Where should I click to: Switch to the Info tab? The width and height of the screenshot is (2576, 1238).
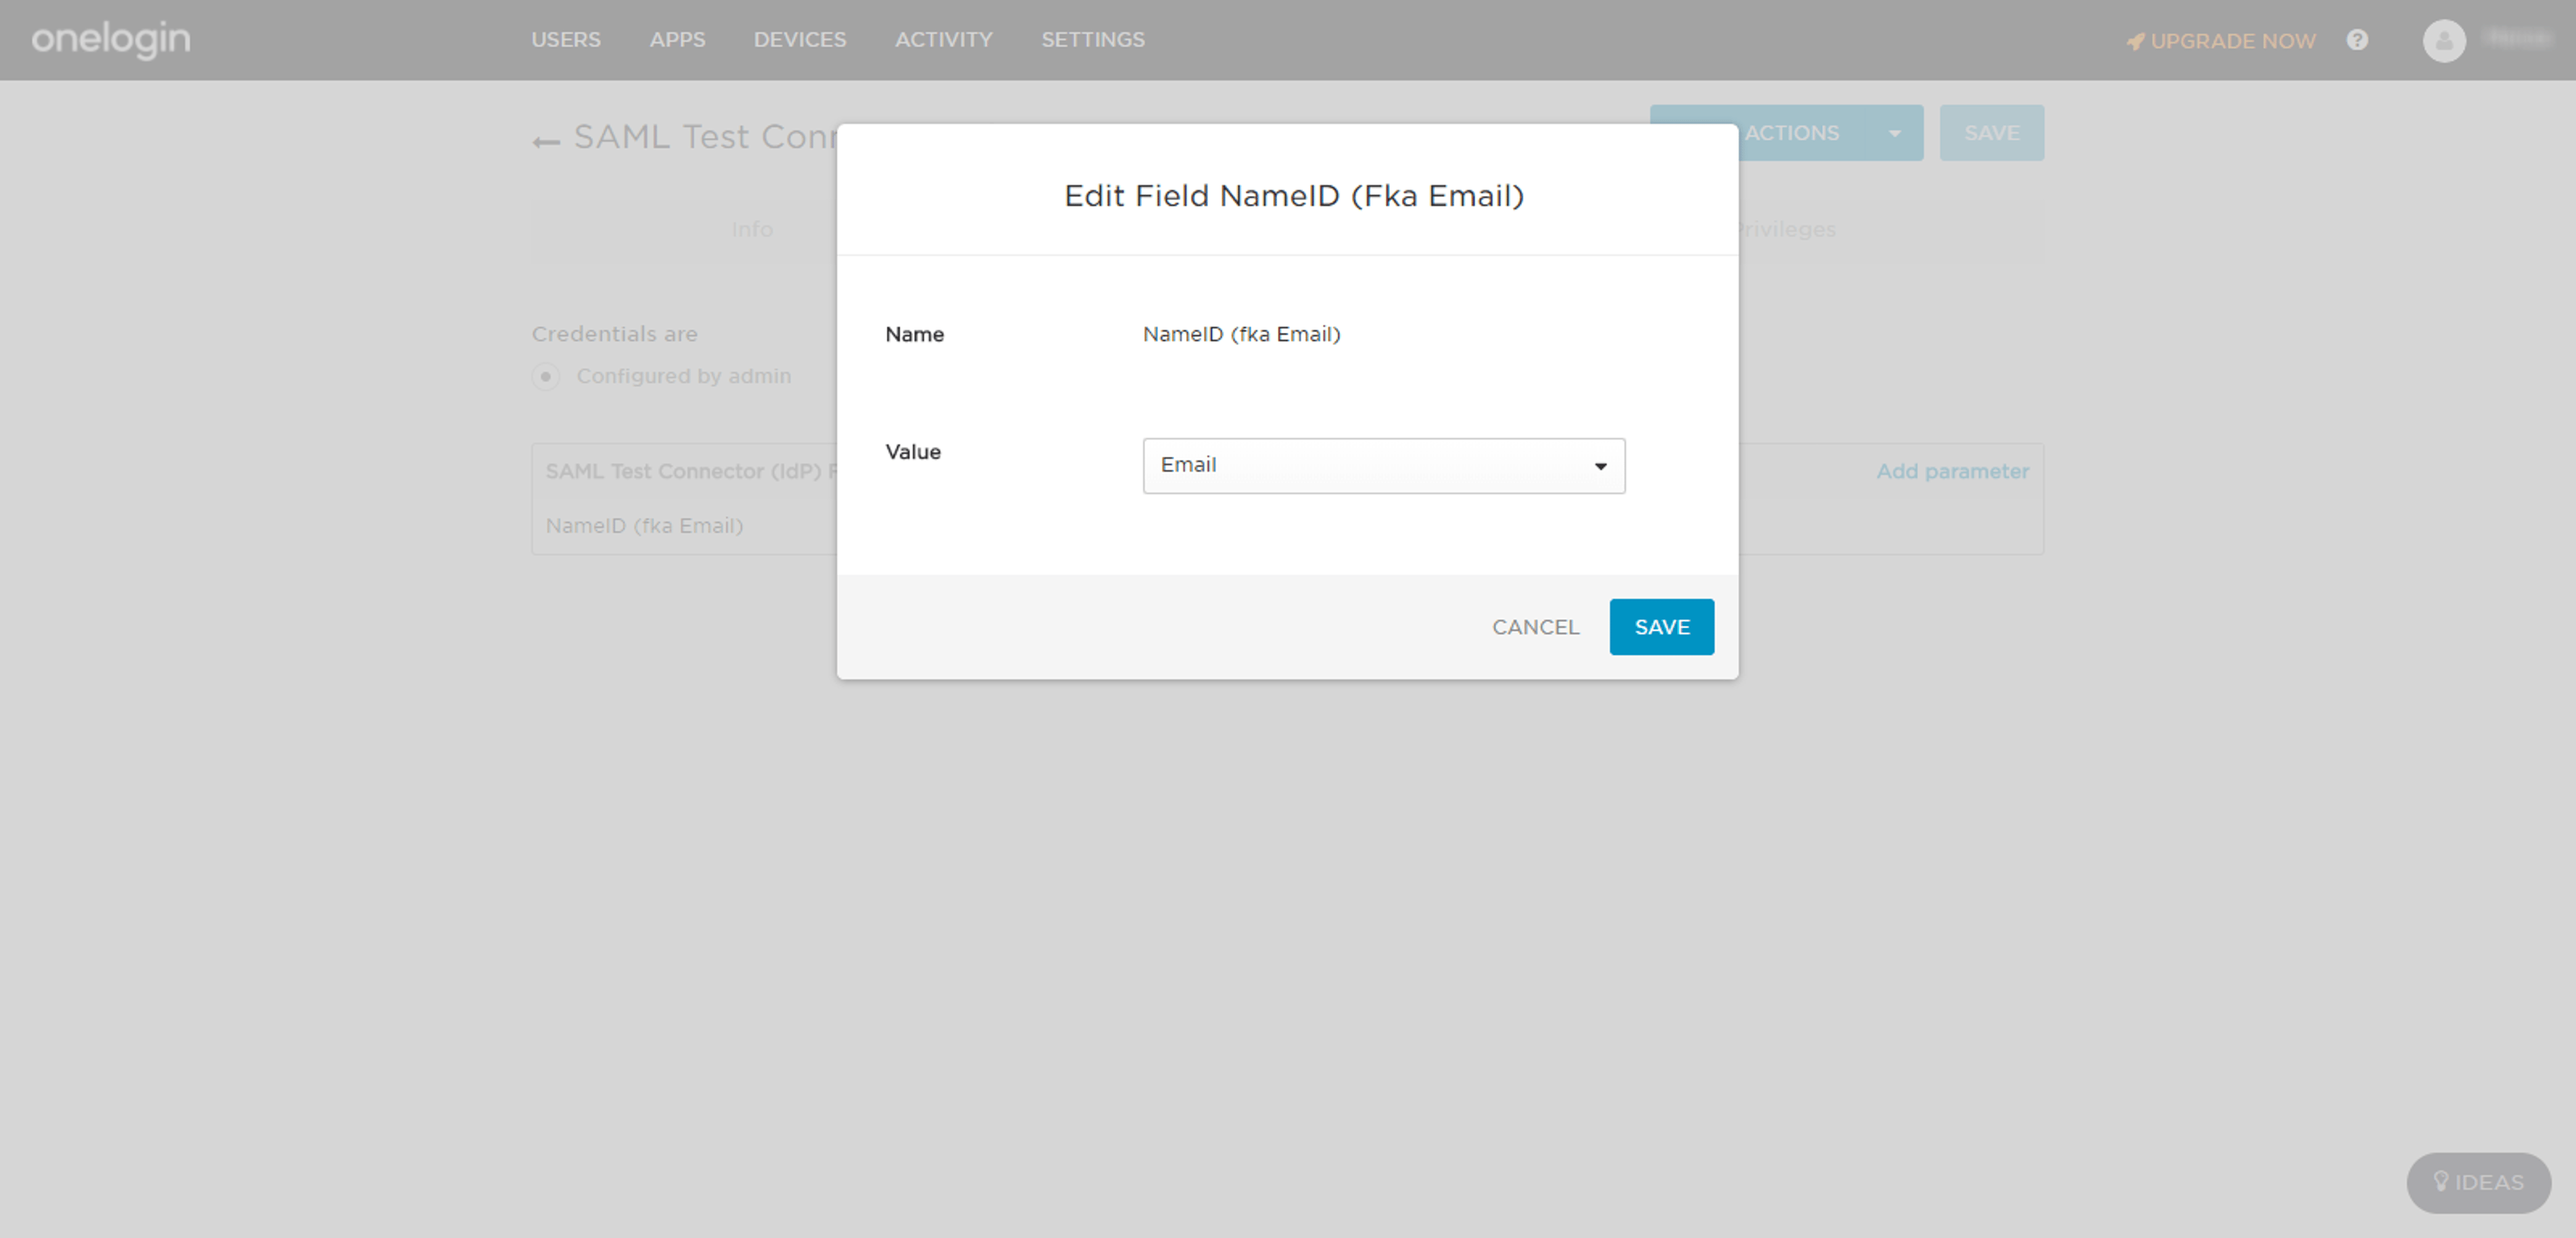click(x=751, y=230)
